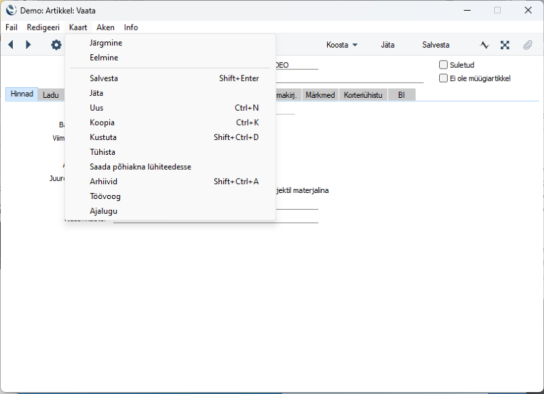
Task: Open the Redigeeri menu
Action: (43, 27)
